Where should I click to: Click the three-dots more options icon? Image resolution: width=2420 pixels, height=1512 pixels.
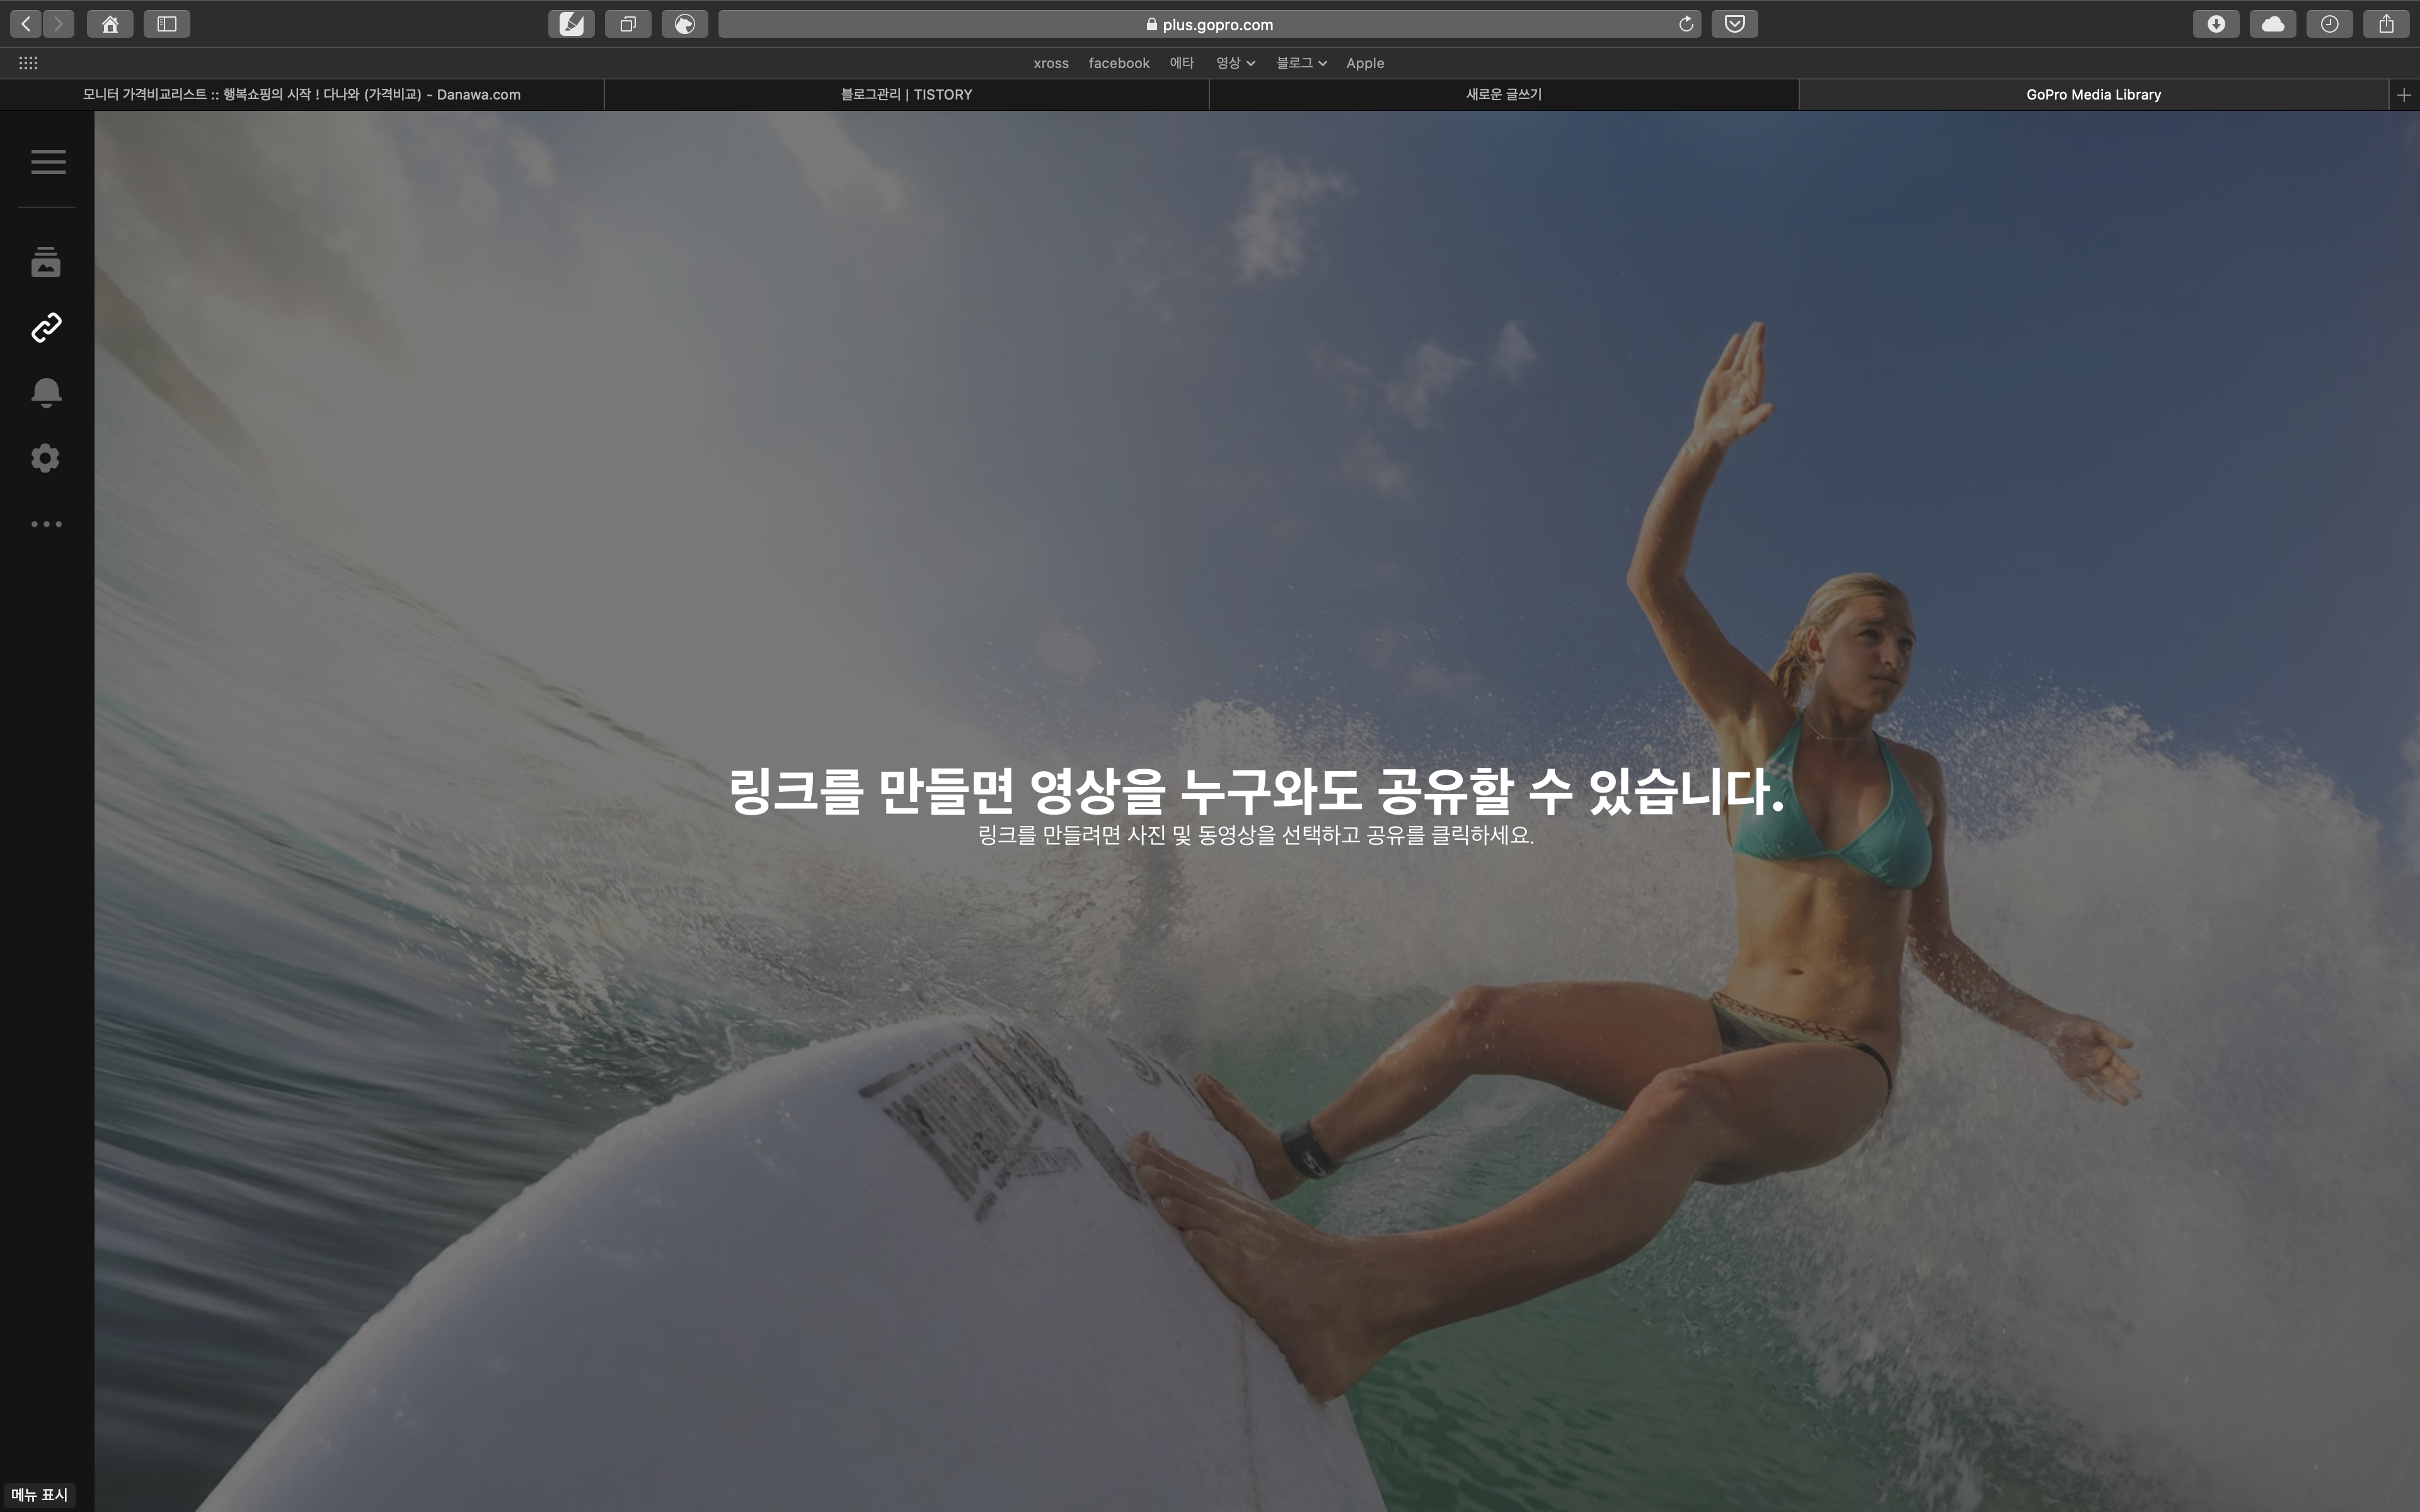(46, 524)
